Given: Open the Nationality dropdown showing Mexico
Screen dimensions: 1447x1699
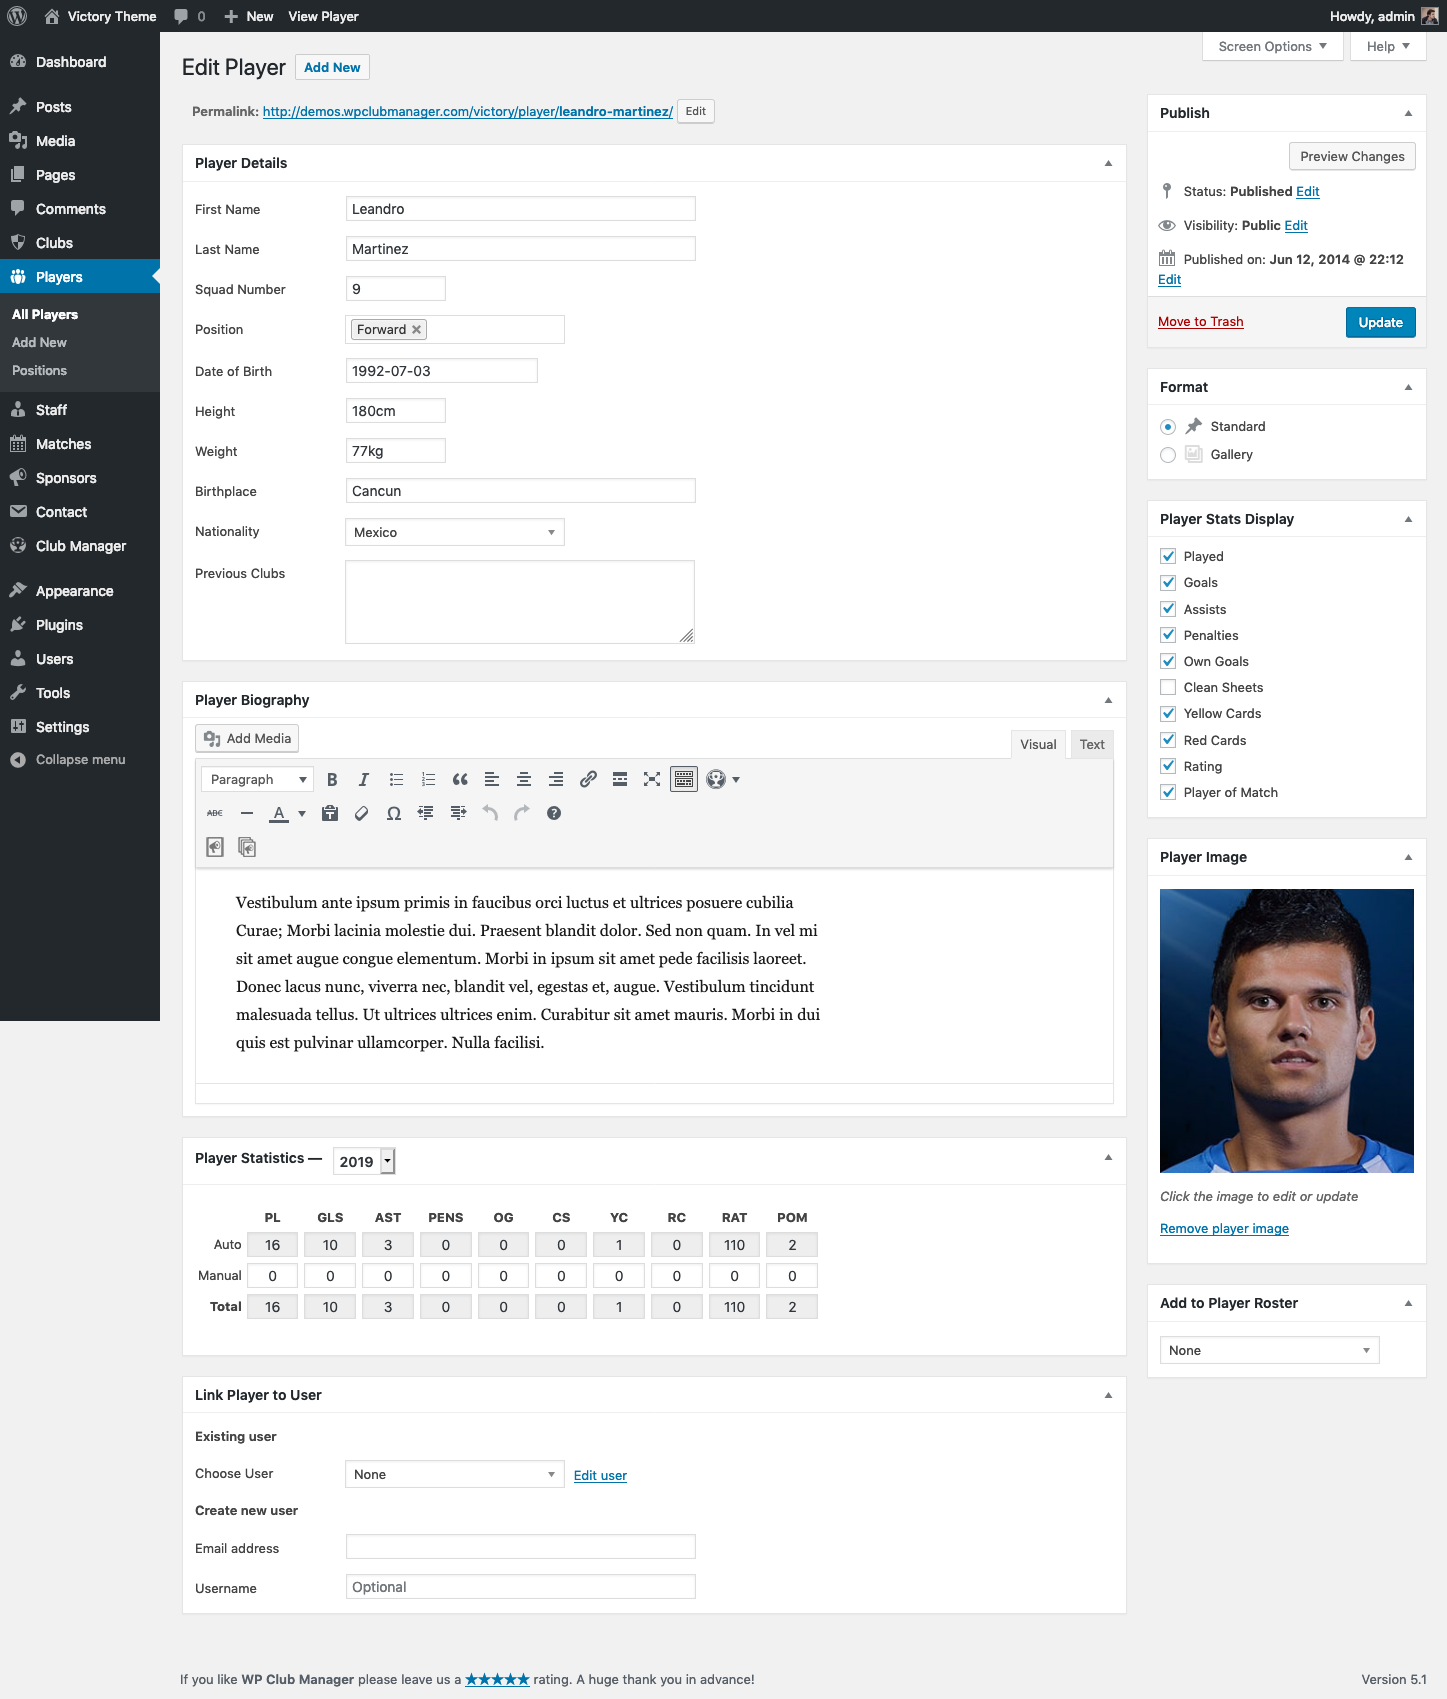Looking at the screenshot, I should click(454, 533).
